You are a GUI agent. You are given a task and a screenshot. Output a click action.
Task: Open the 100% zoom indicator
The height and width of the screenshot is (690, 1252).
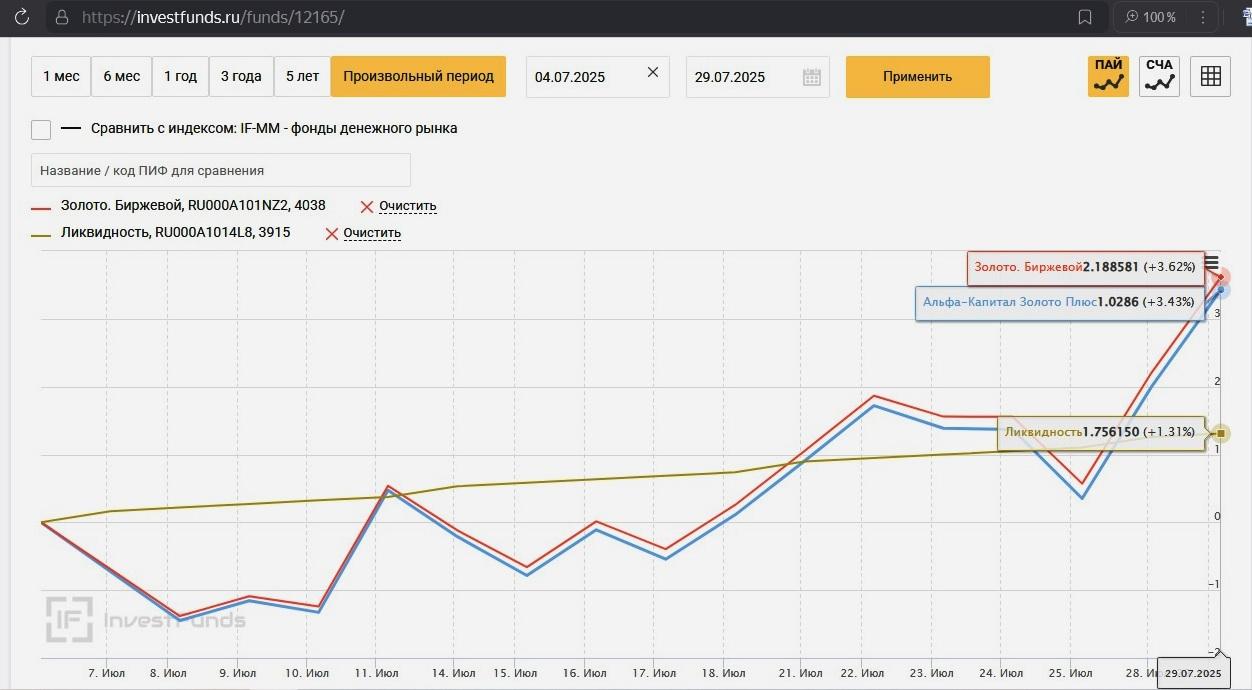[x=1150, y=17]
